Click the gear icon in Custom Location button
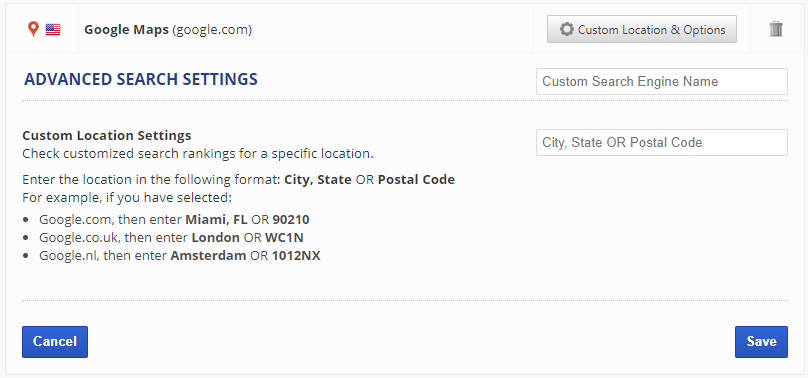The image size is (808, 378). [x=567, y=29]
